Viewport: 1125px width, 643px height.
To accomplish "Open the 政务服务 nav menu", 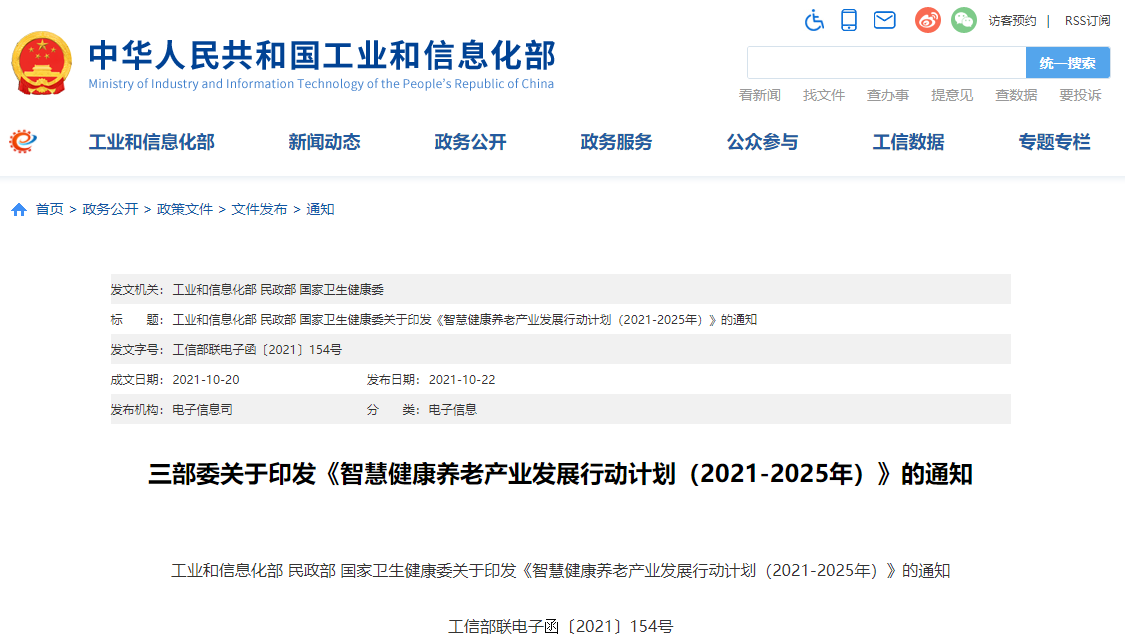I will point(616,142).
